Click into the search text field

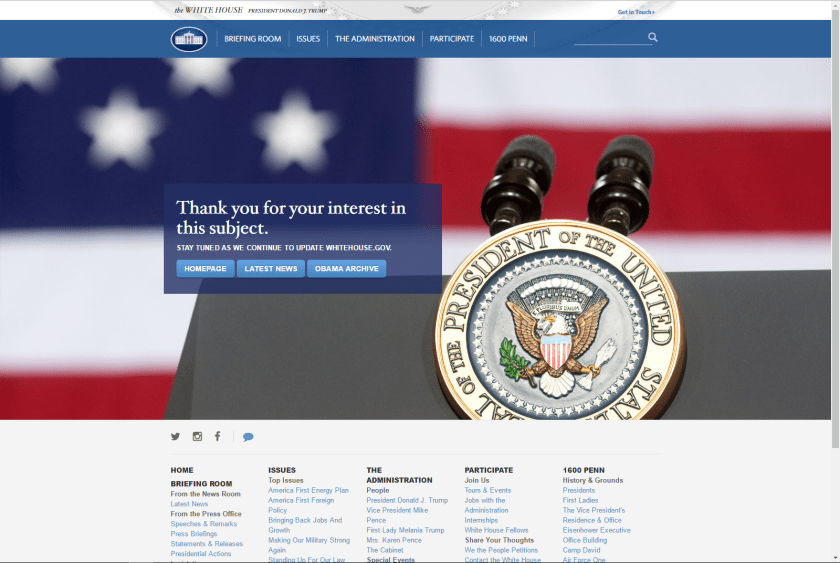(610, 38)
